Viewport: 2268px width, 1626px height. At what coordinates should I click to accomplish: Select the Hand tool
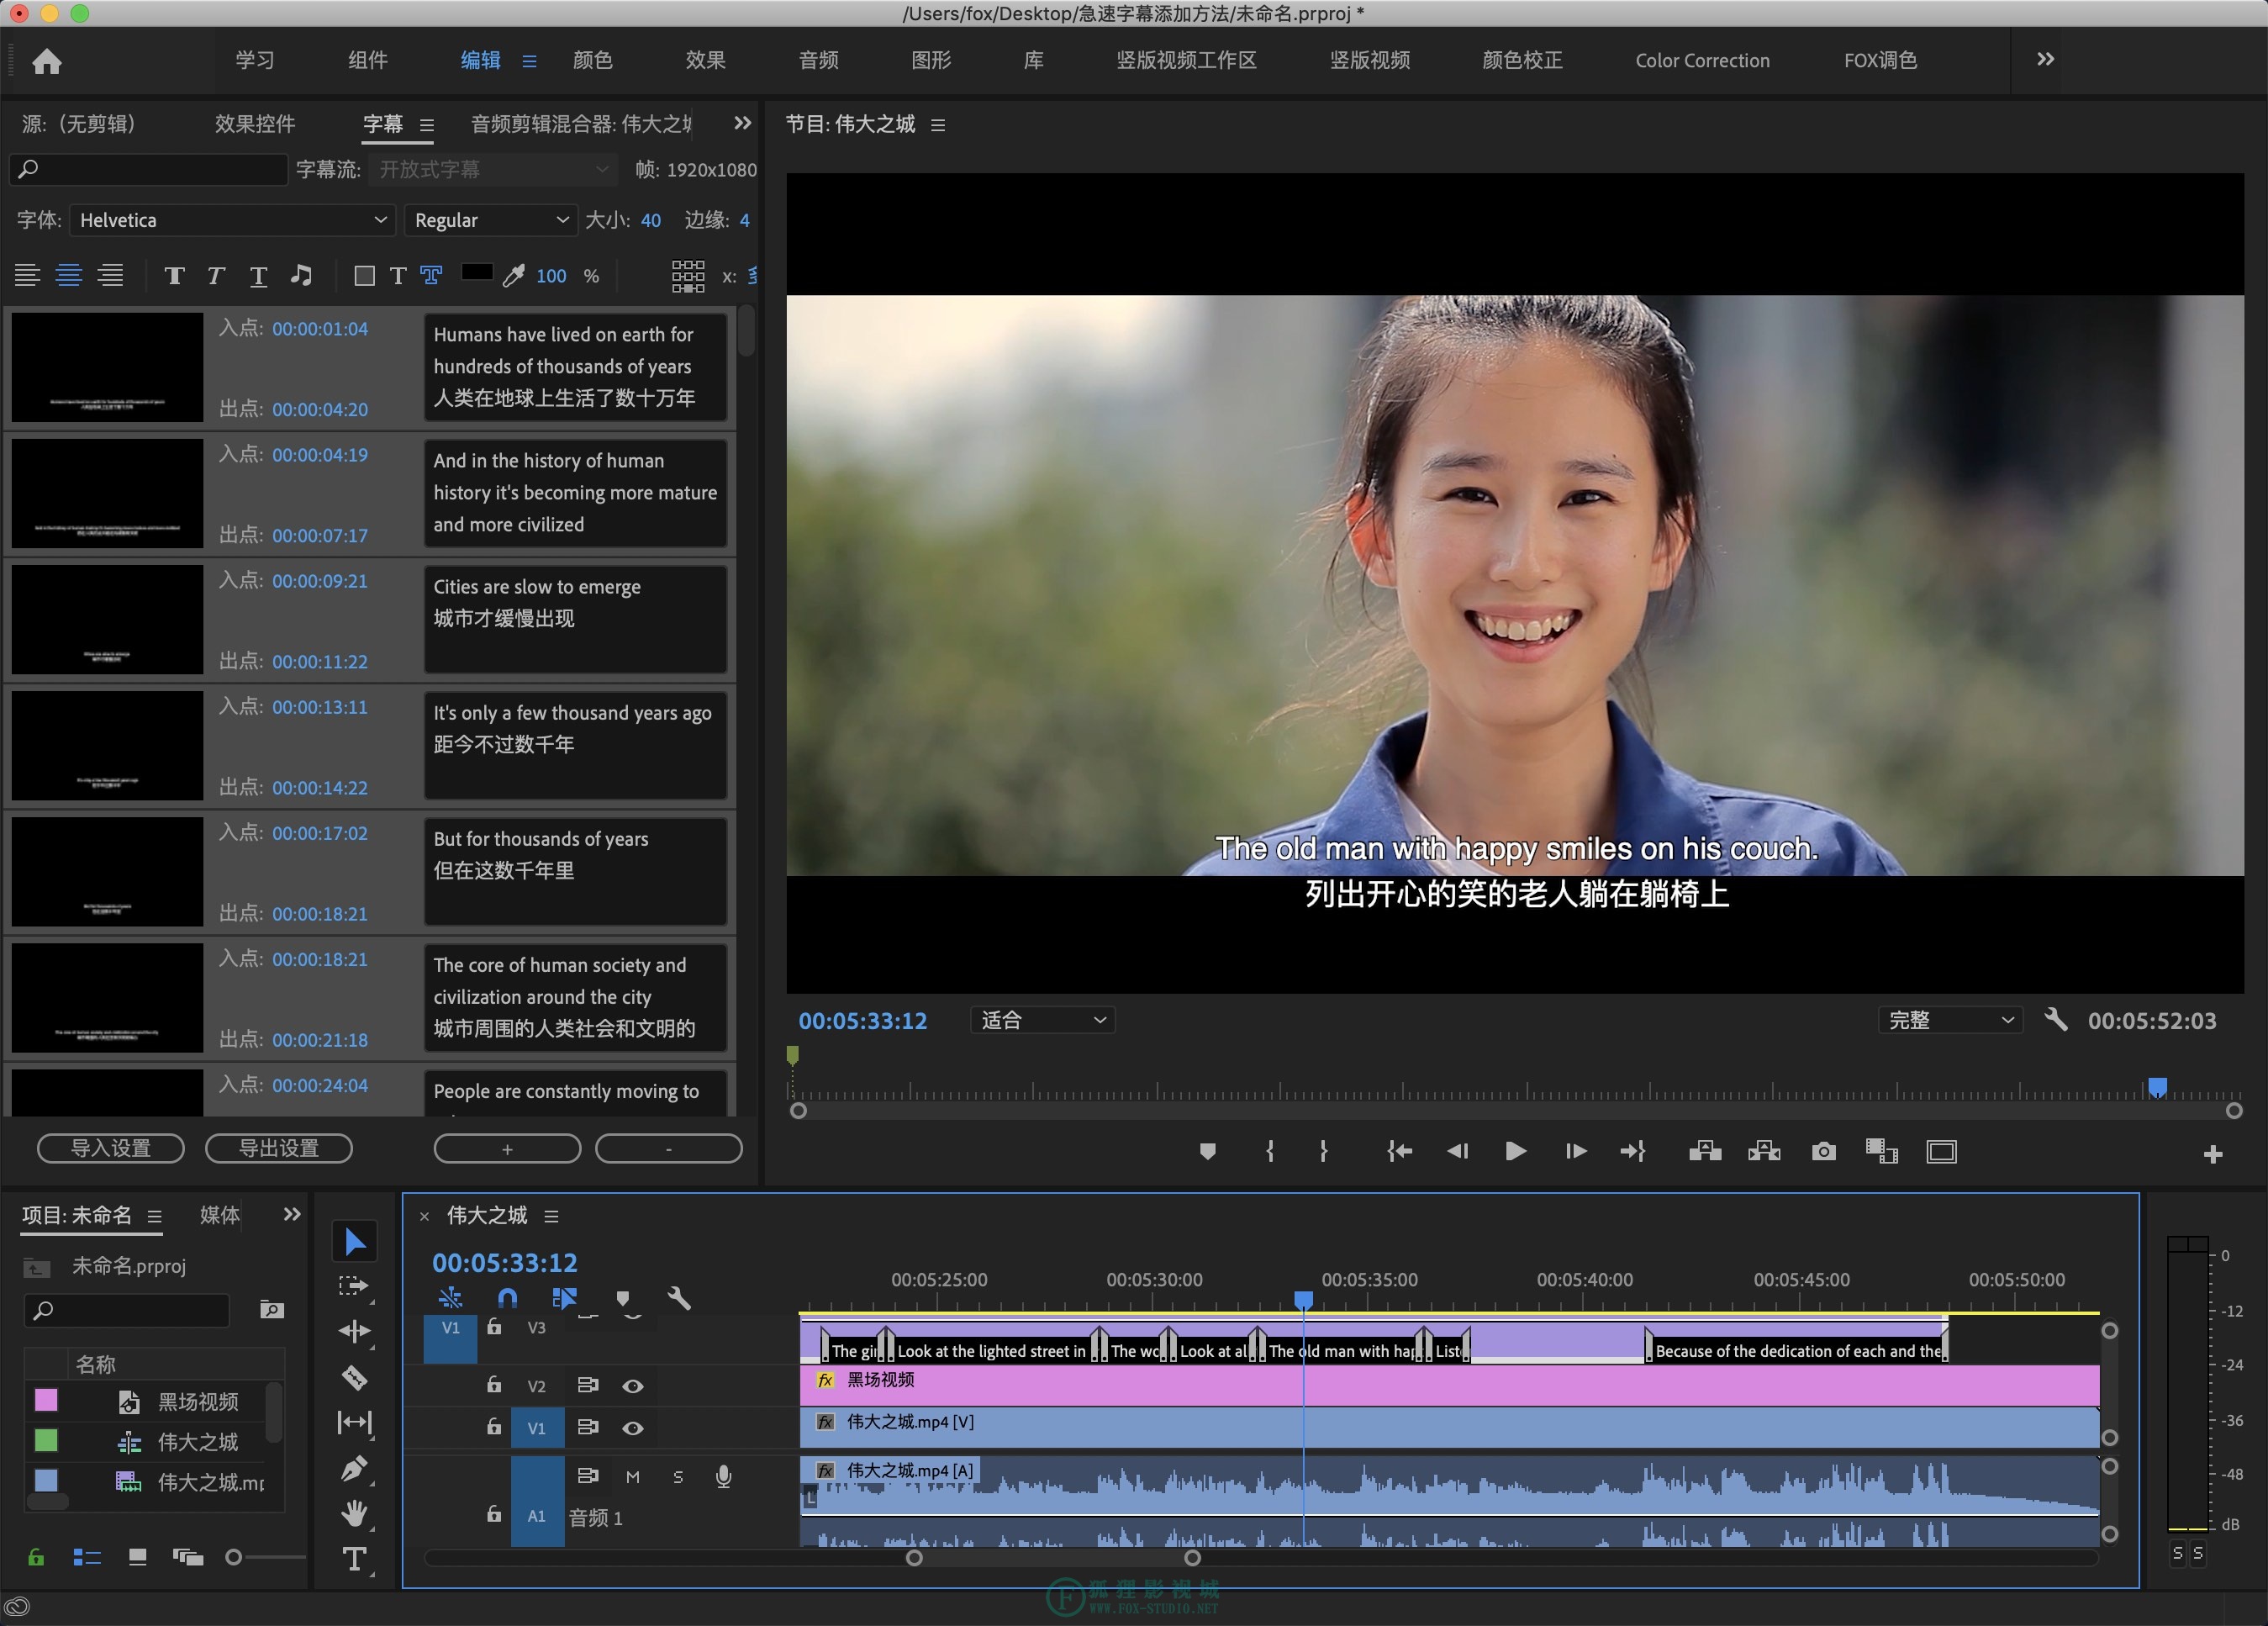[x=354, y=1513]
